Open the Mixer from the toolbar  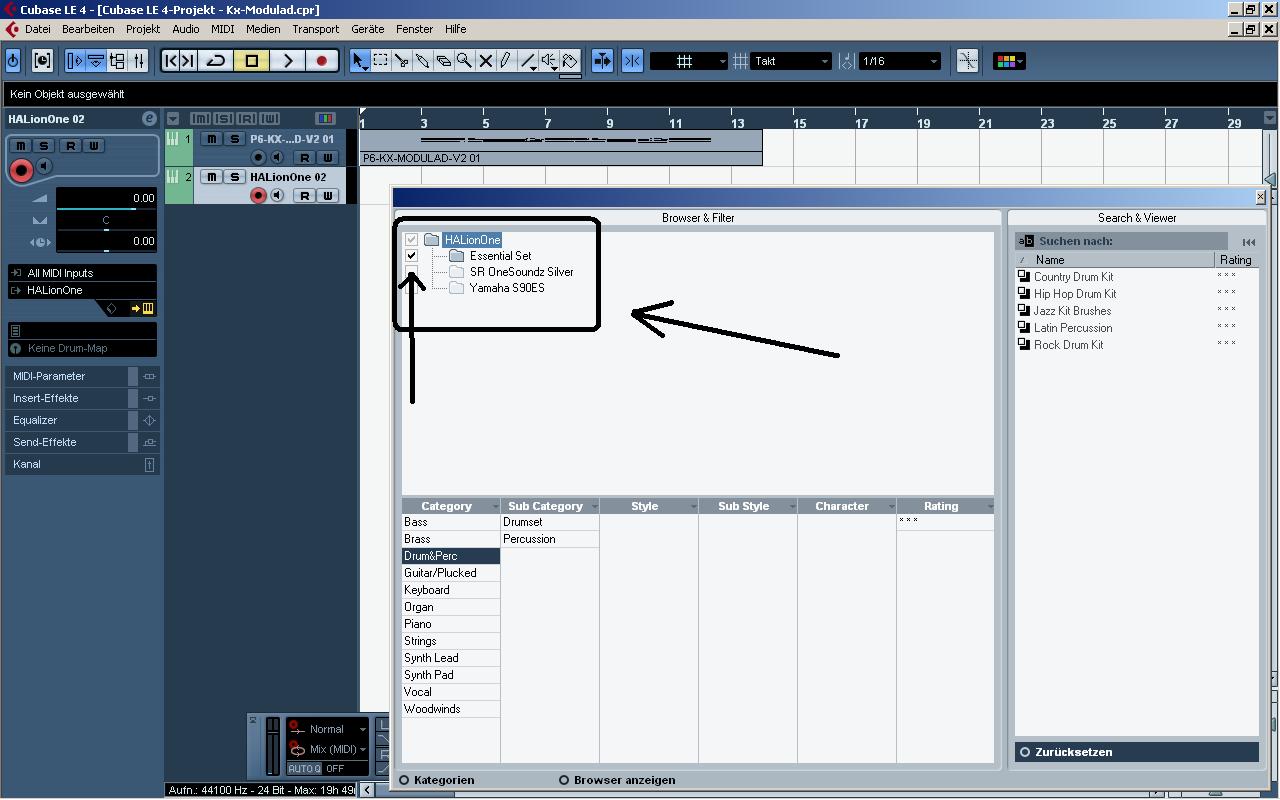[x=139, y=61]
